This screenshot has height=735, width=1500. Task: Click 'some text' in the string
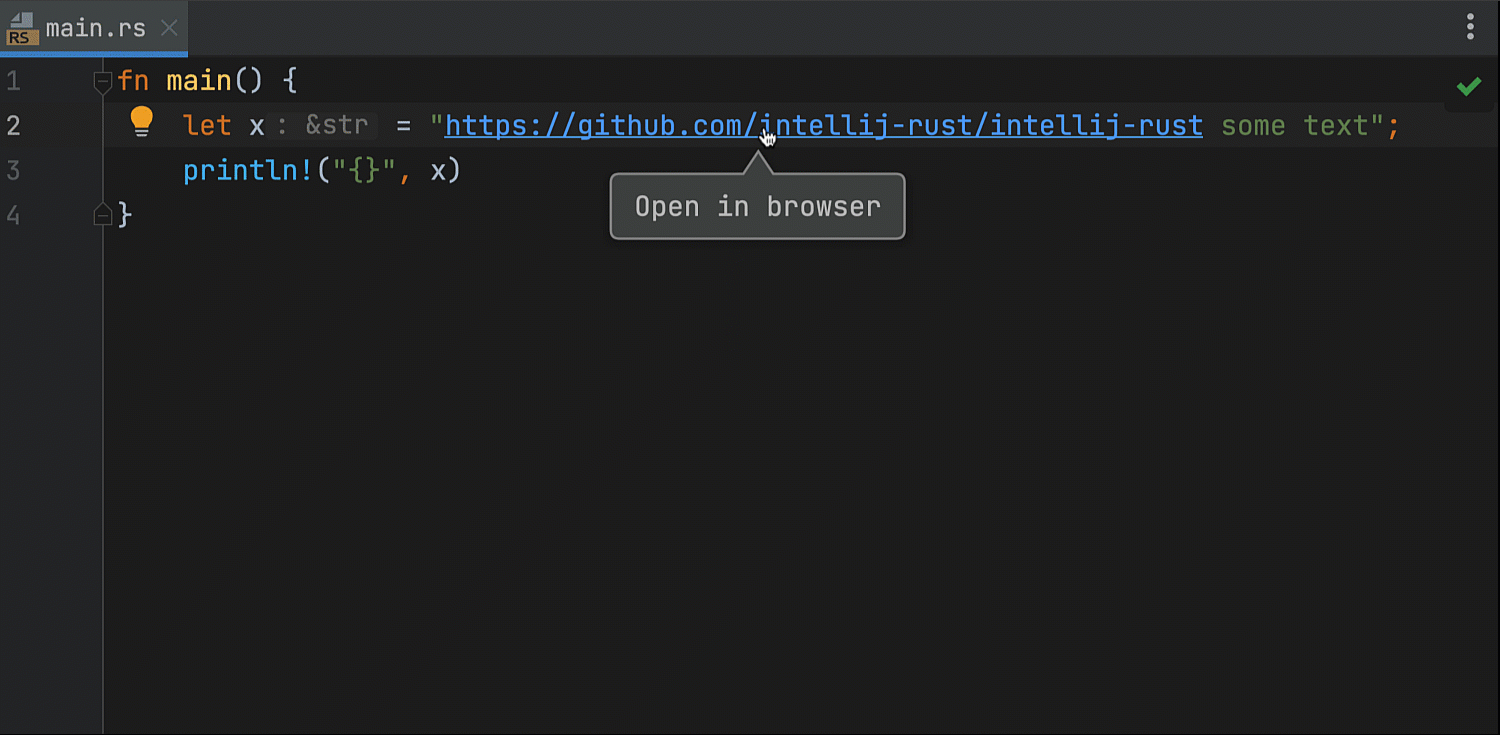tap(1295, 126)
